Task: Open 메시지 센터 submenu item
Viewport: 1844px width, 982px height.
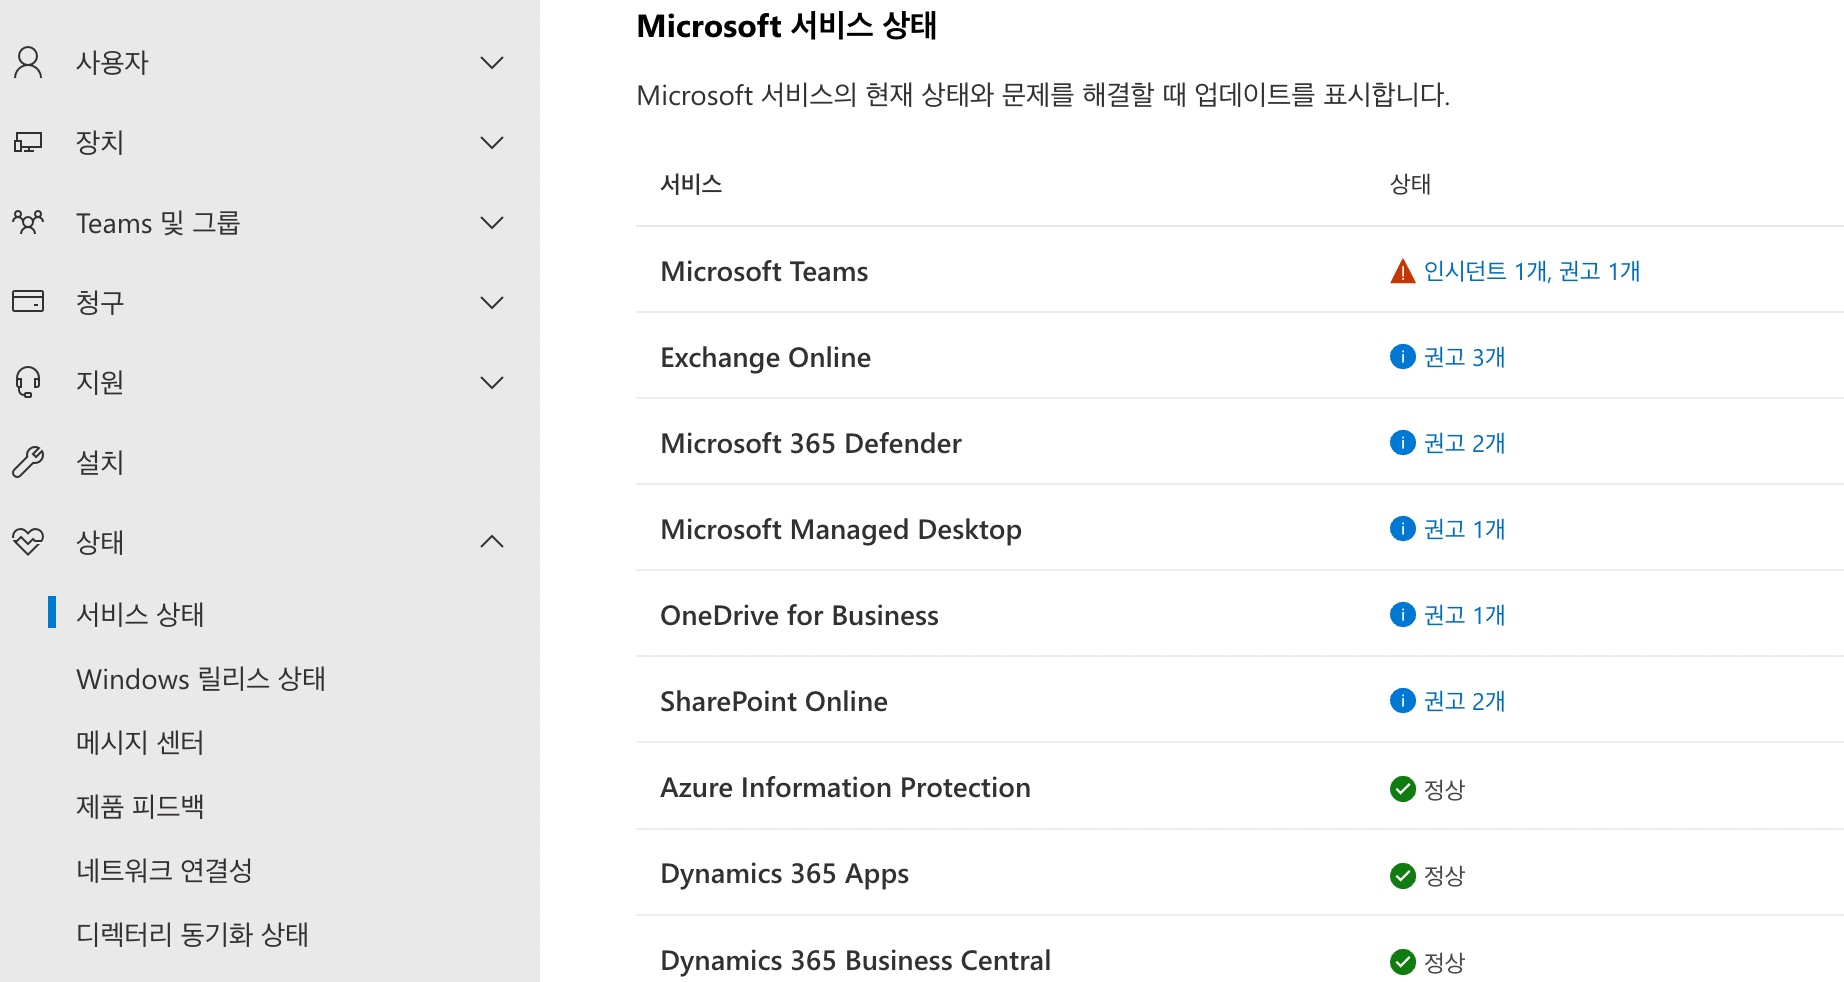Action: pos(140,742)
